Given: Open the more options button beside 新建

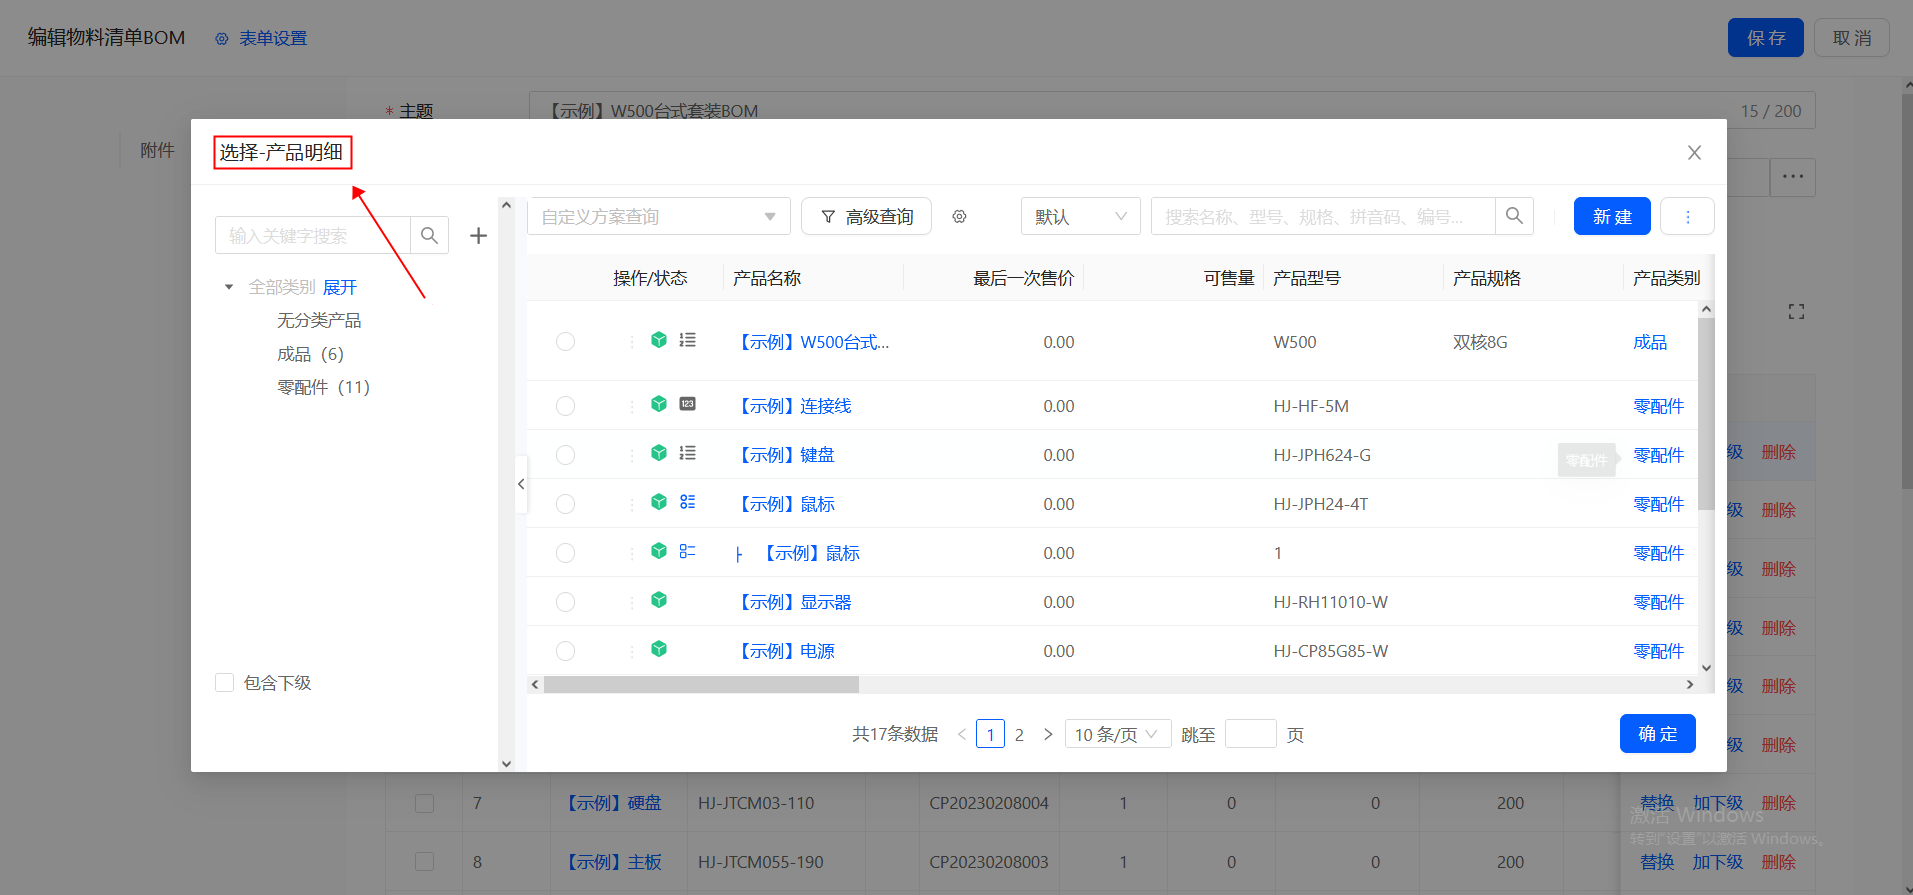Looking at the screenshot, I should pyautogui.click(x=1687, y=217).
